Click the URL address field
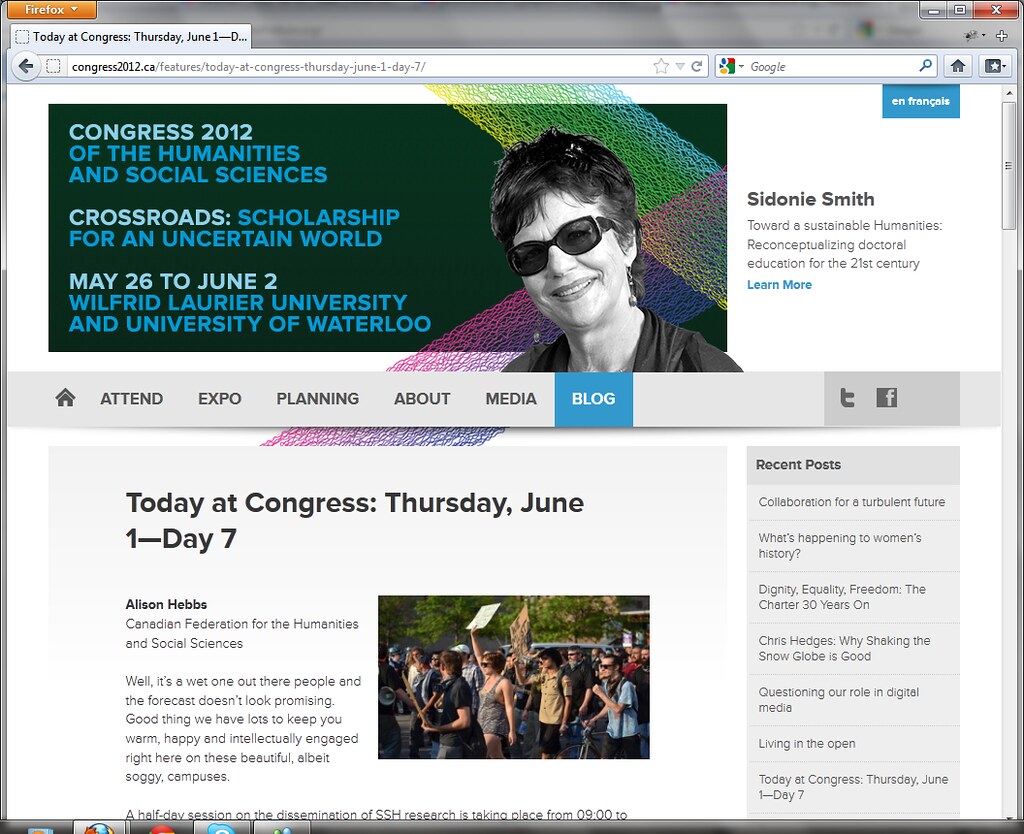Screen dimensions: 1024x834 point(359,66)
